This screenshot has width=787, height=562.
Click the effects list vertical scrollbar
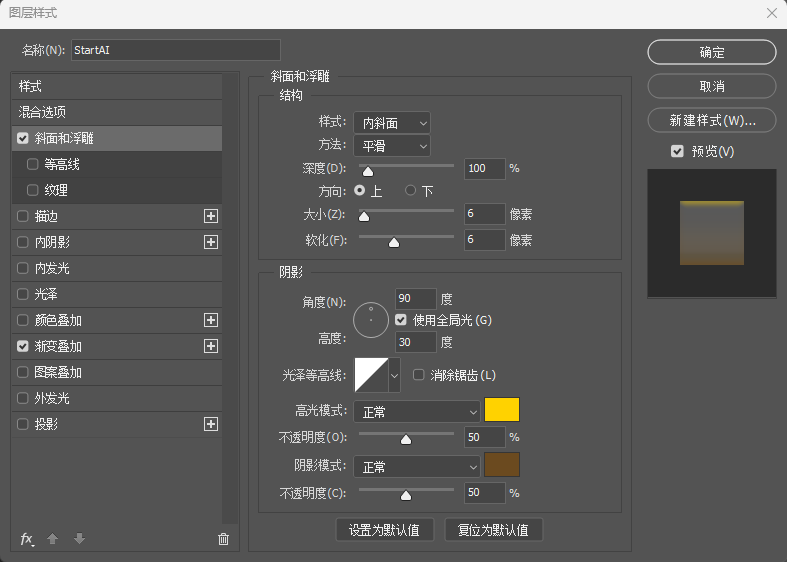[x=230, y=299]
